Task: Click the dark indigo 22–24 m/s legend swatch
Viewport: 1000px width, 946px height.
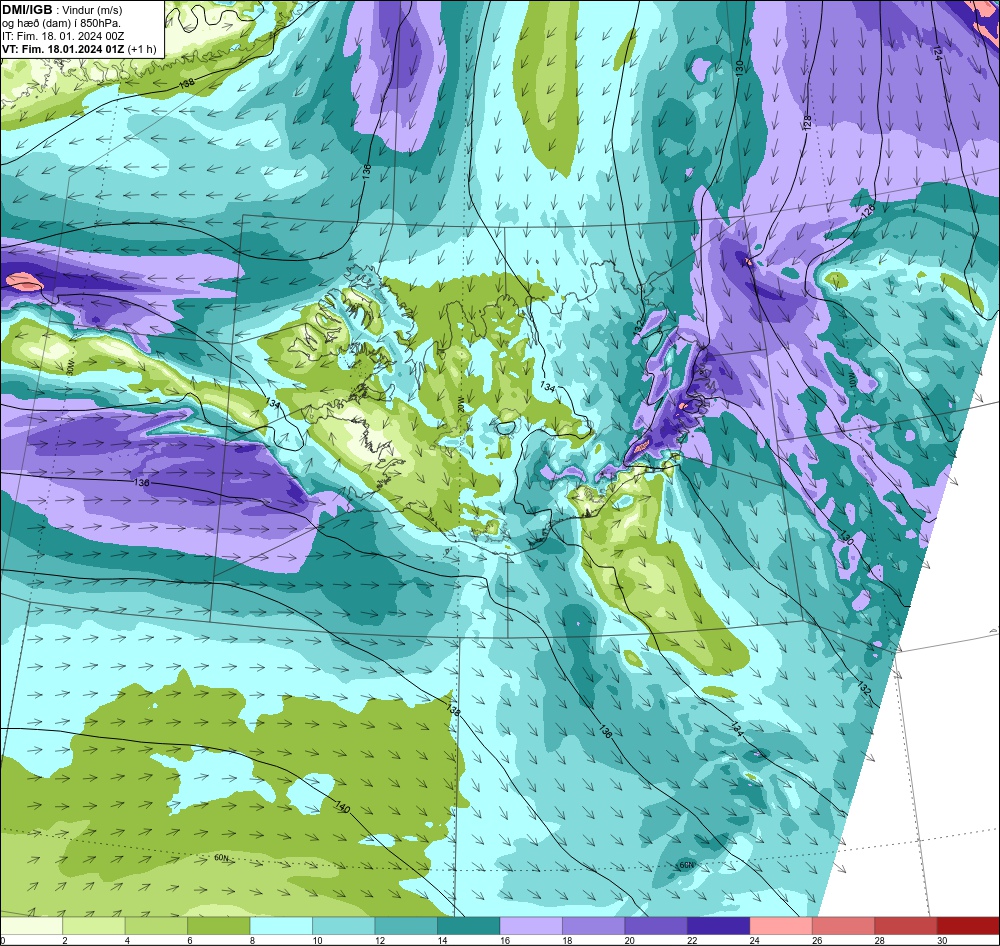Action: (719, 926)
